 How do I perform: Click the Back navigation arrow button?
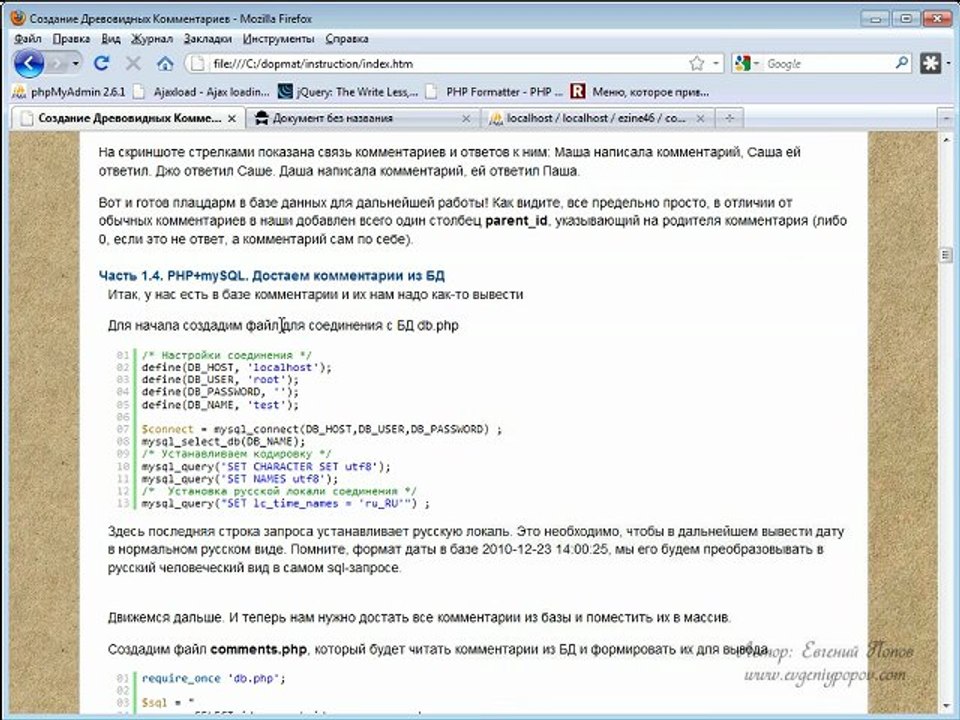click(x=28, y=63)
